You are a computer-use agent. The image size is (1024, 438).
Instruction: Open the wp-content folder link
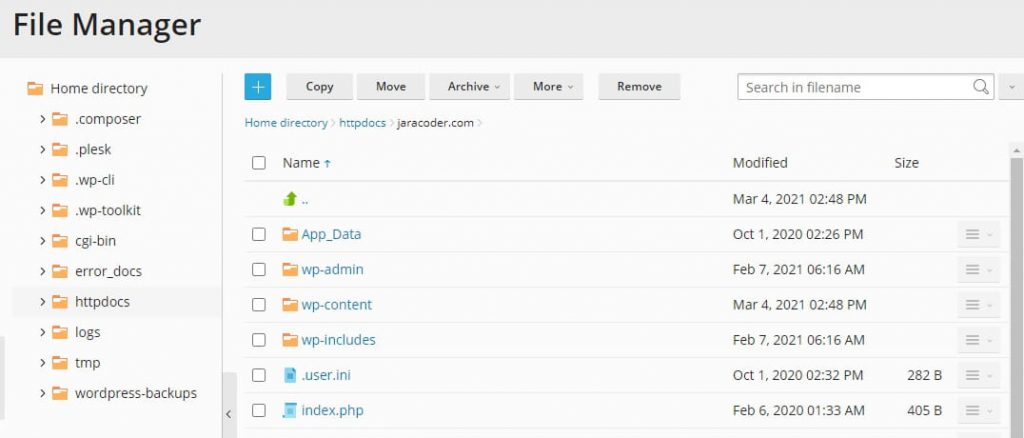pos(336,305)
